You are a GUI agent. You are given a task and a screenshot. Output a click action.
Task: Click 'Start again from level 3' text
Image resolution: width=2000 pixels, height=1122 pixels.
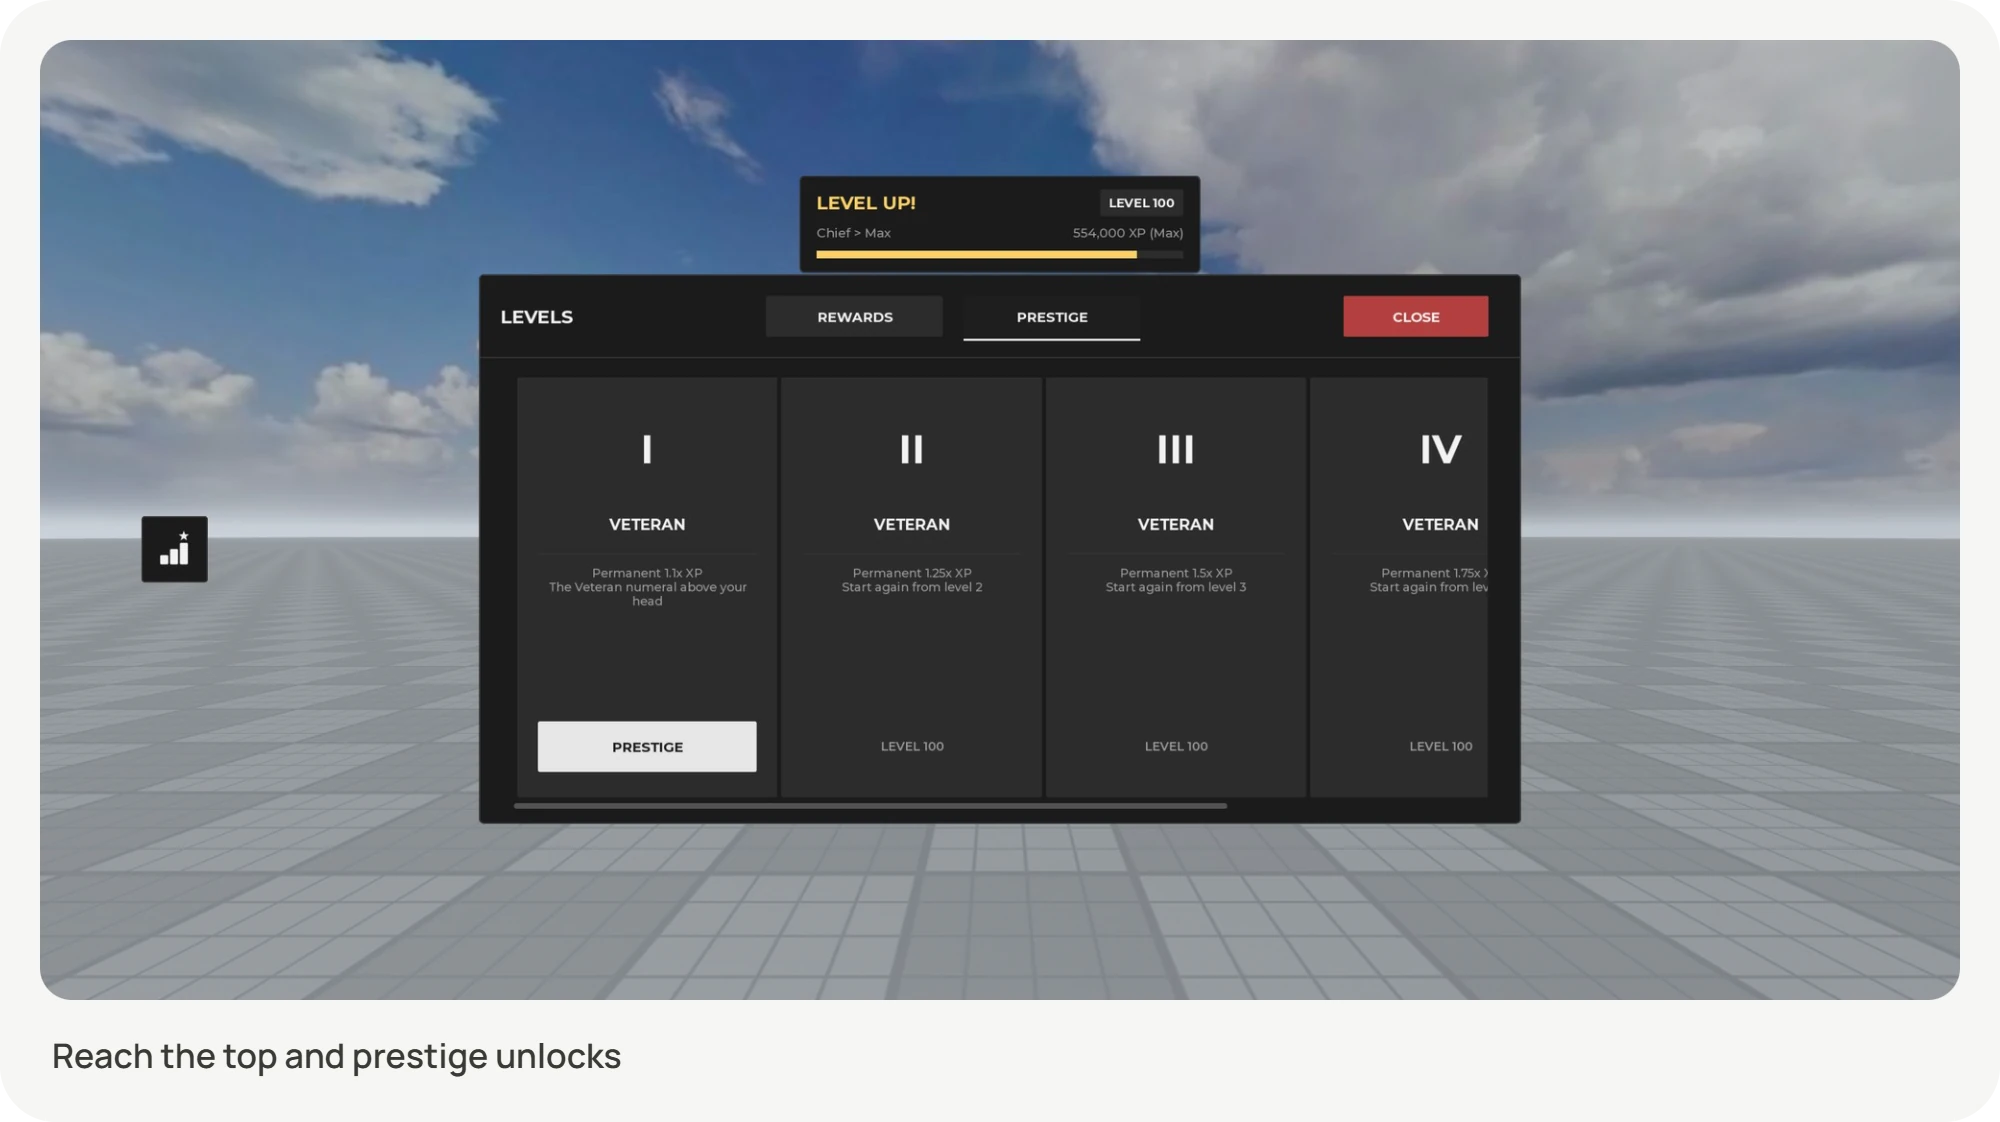pos(1176,587)
